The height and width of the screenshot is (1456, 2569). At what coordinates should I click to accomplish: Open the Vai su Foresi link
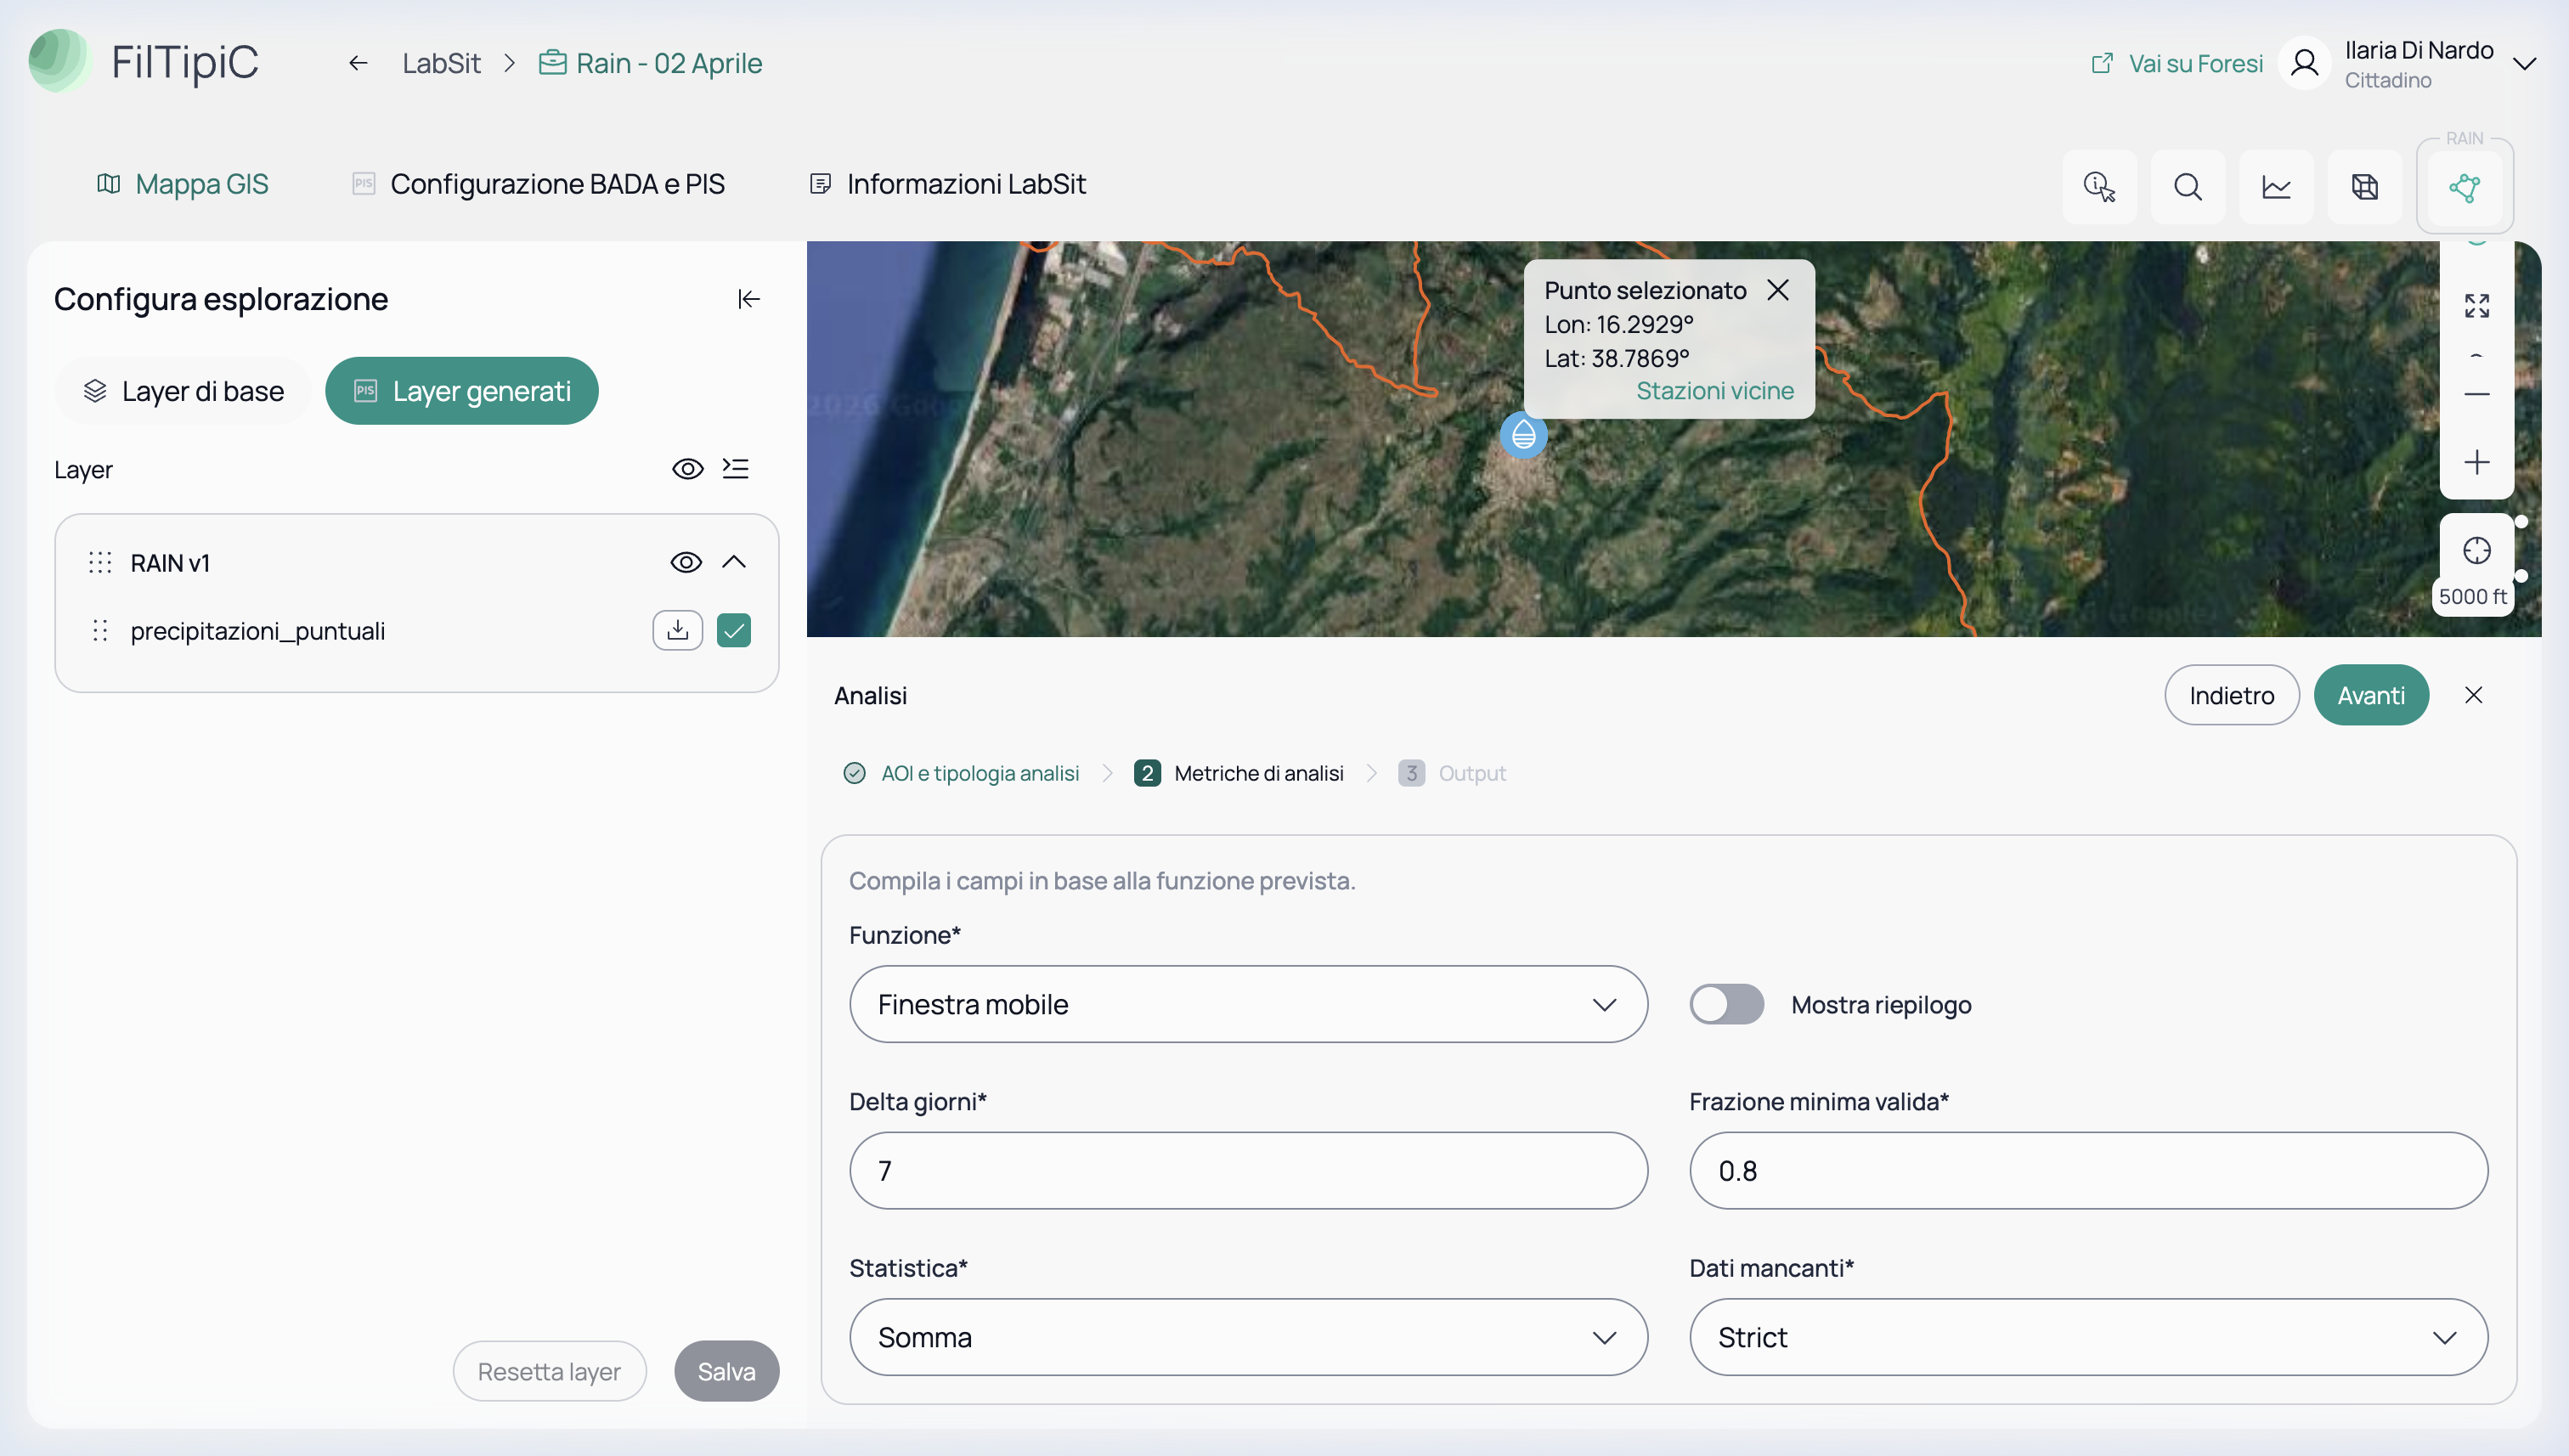2176,63
